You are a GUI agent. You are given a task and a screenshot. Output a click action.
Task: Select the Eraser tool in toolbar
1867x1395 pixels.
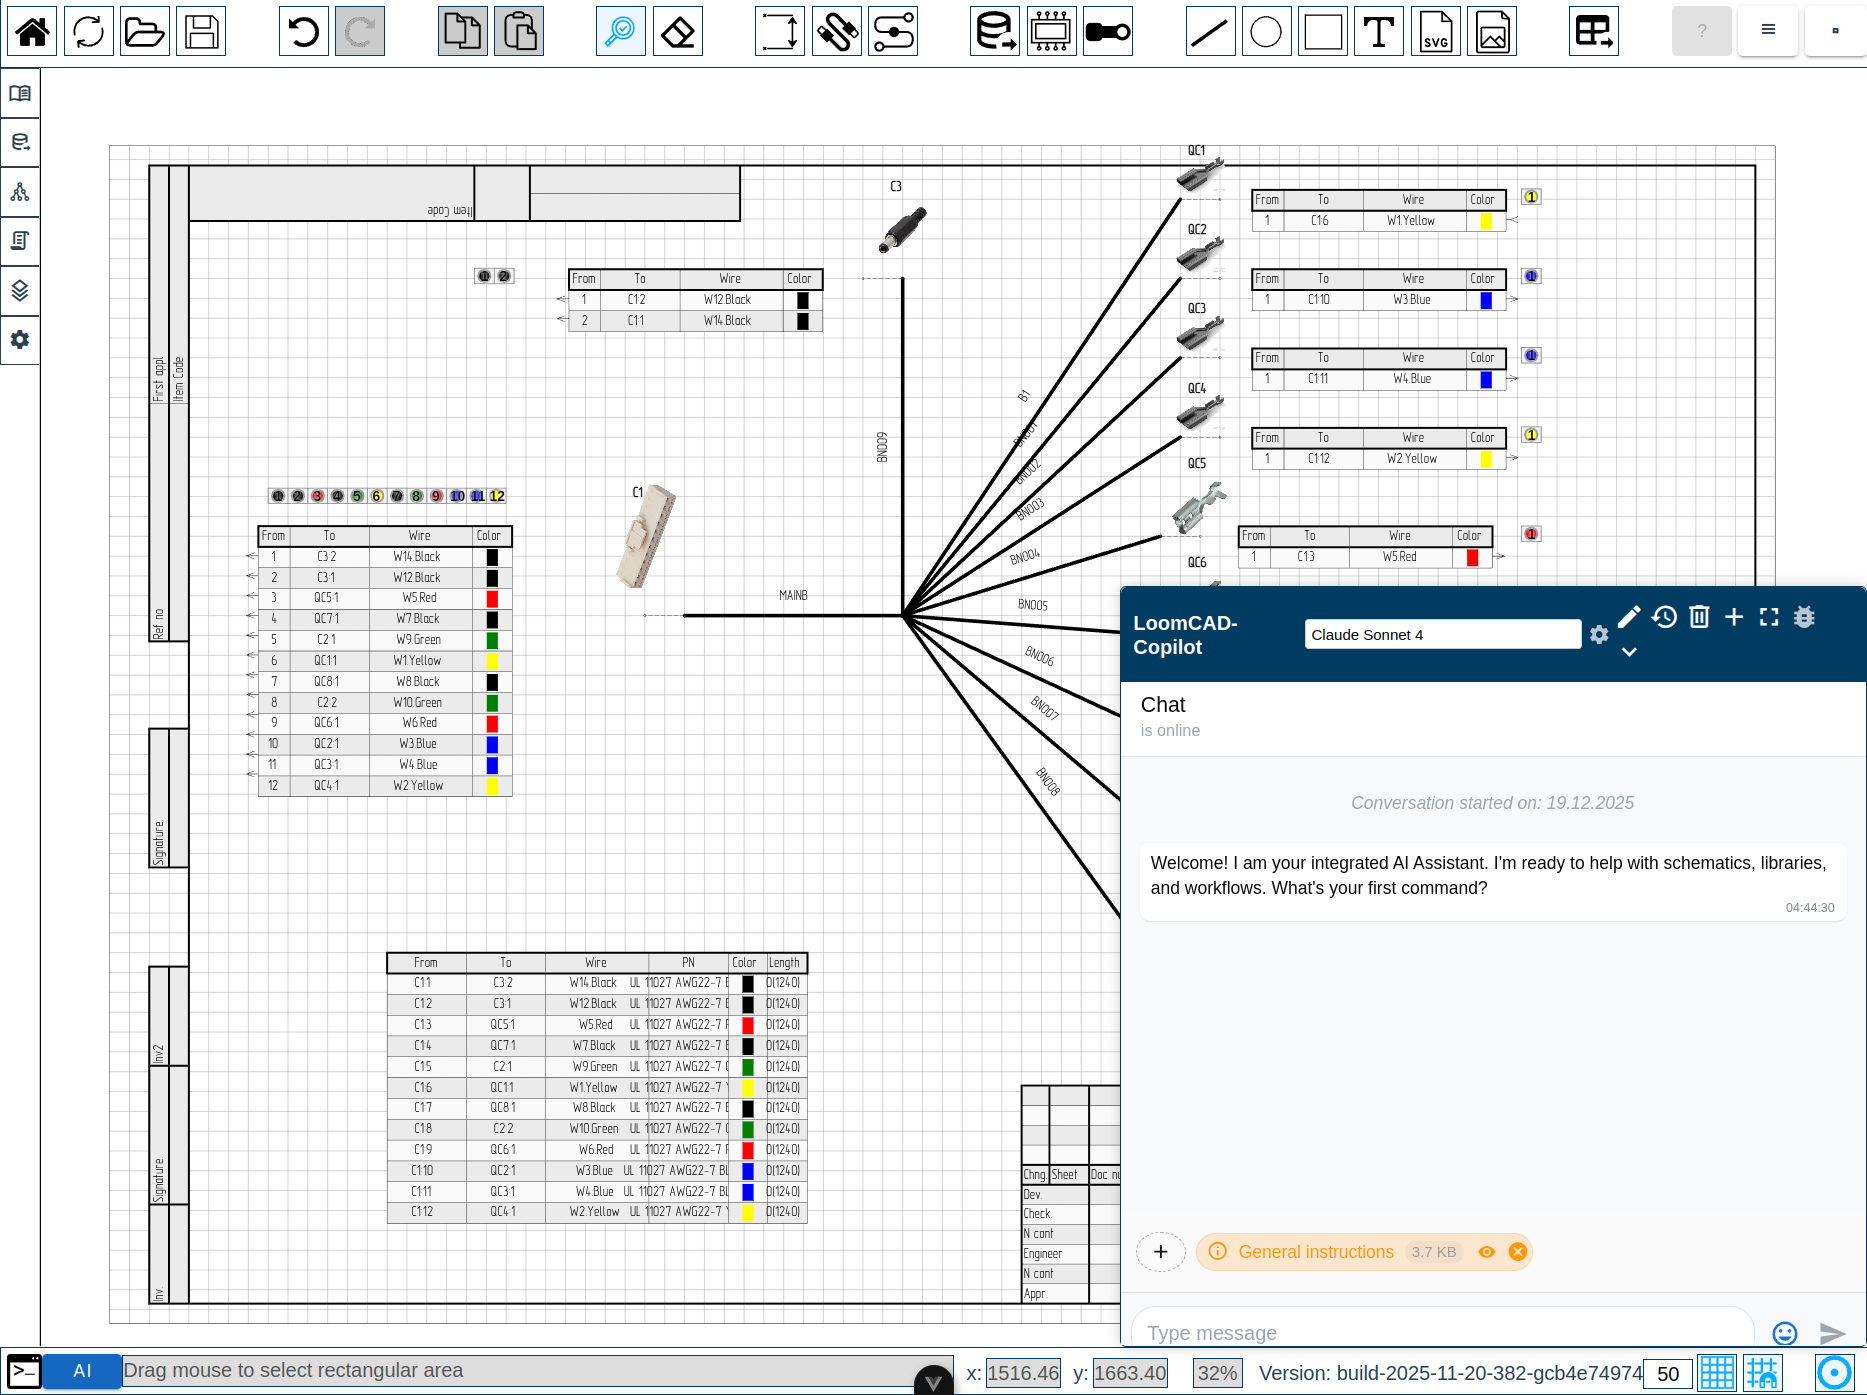tap(678, 32)
